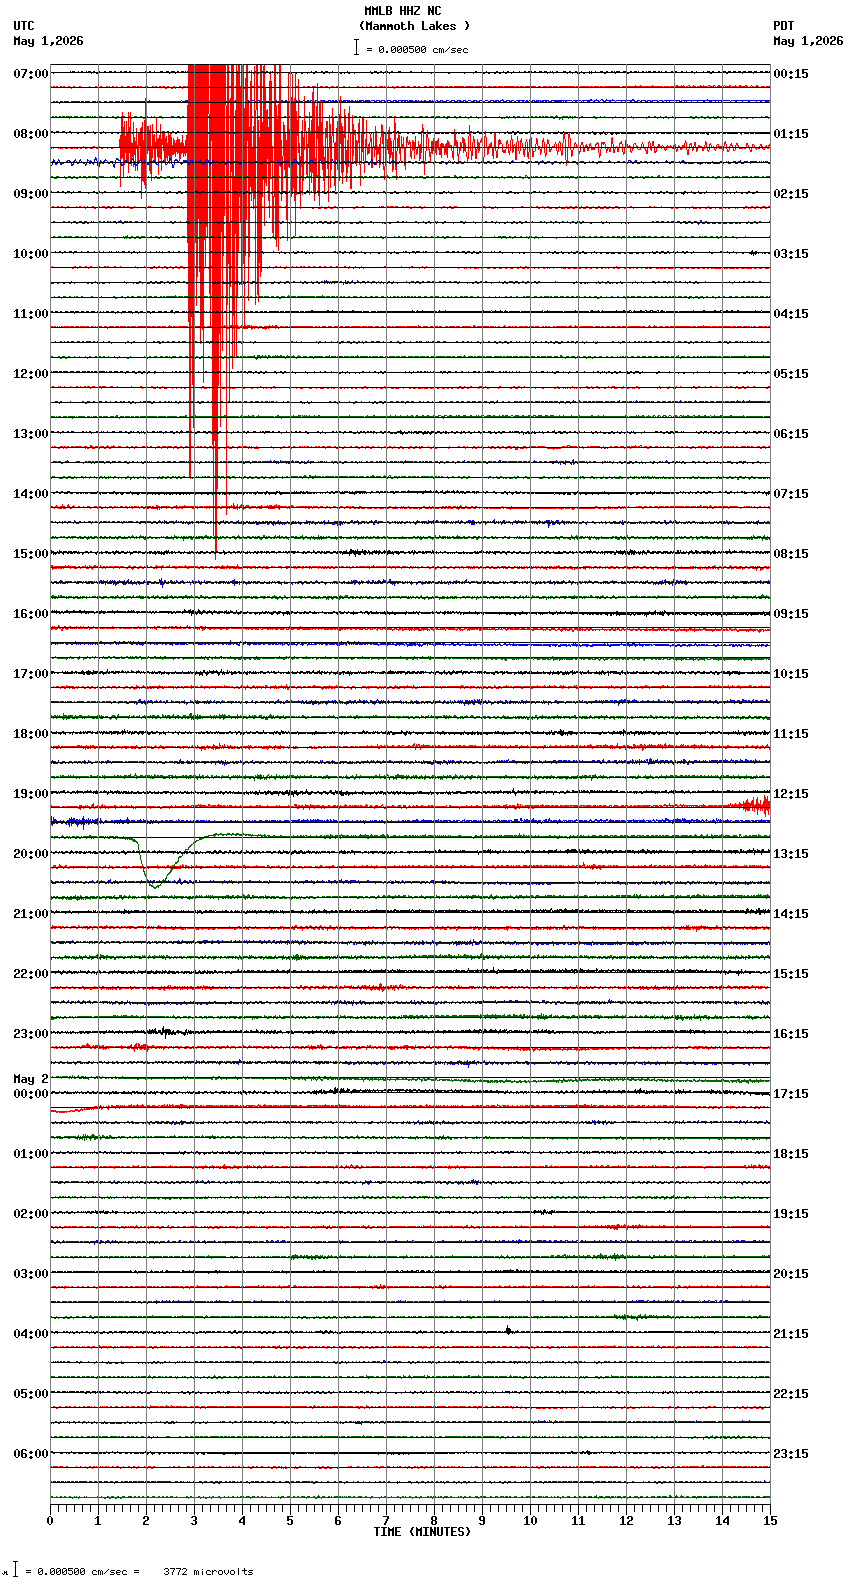This screenshot has height=1584, width=850.
Task: Click the bottom-left '= 0.000500 cm/sec =' text
Action: click(x=82, y=1572)
